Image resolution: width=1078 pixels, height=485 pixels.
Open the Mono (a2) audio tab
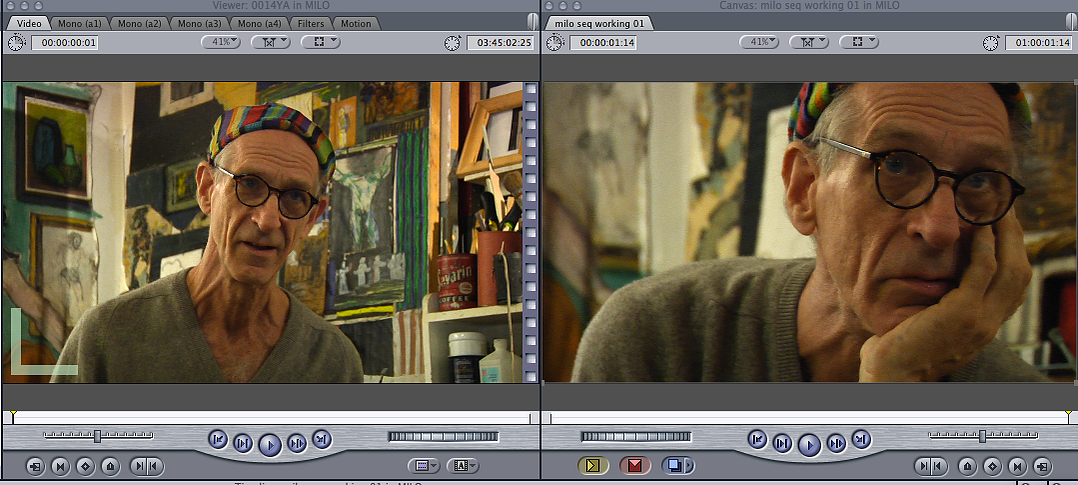click(x=140, y=23)
